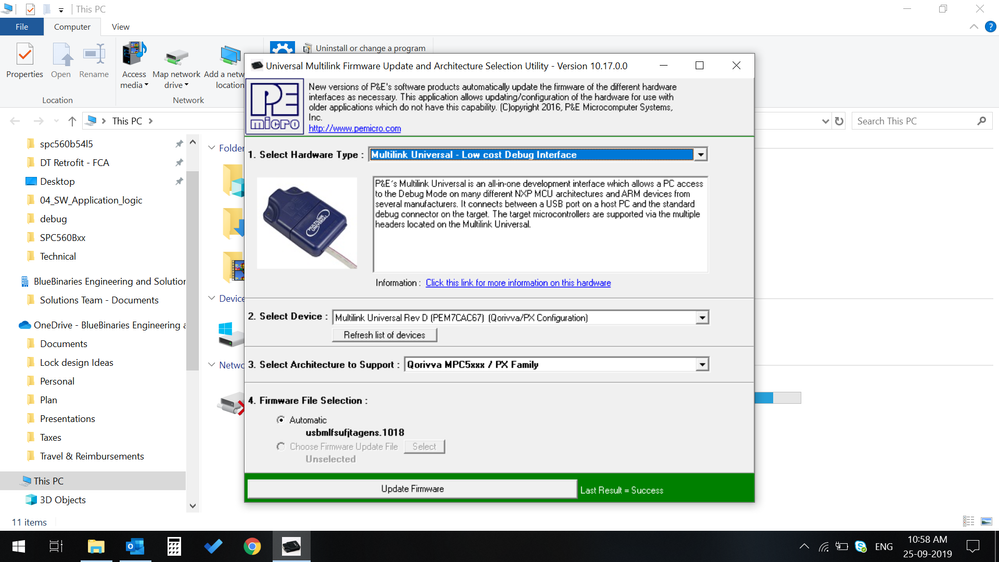This screenshot has width=999, height=562.
Task: Open the Windows Start menu
Action: coord(18,547)
